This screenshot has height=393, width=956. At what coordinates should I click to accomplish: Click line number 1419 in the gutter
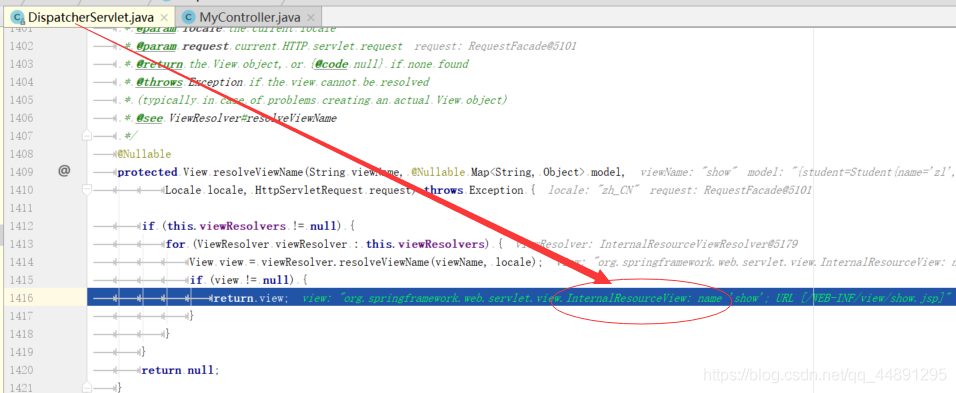point(22,352)
